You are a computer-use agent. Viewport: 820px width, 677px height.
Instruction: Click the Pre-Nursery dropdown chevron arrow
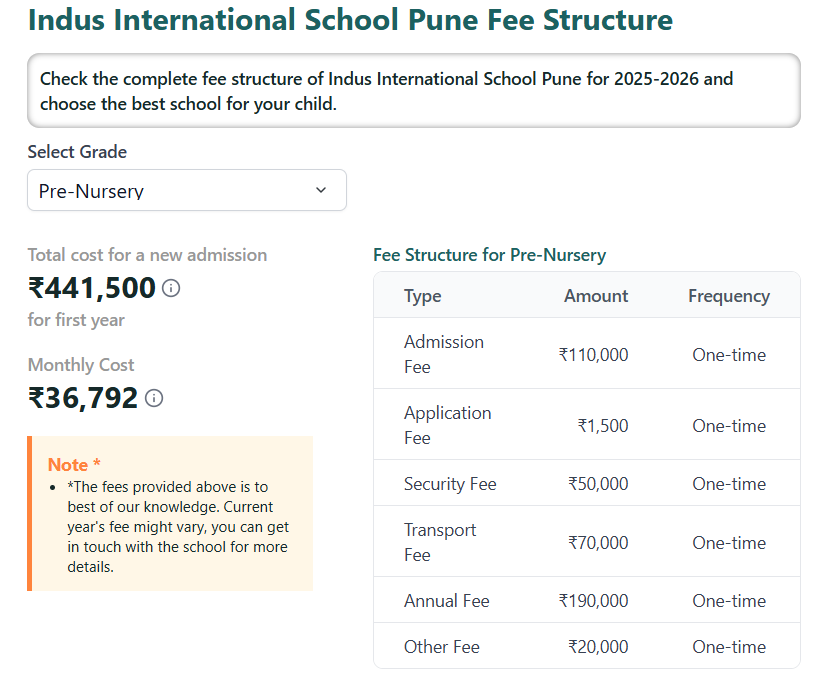click(321, 190)
